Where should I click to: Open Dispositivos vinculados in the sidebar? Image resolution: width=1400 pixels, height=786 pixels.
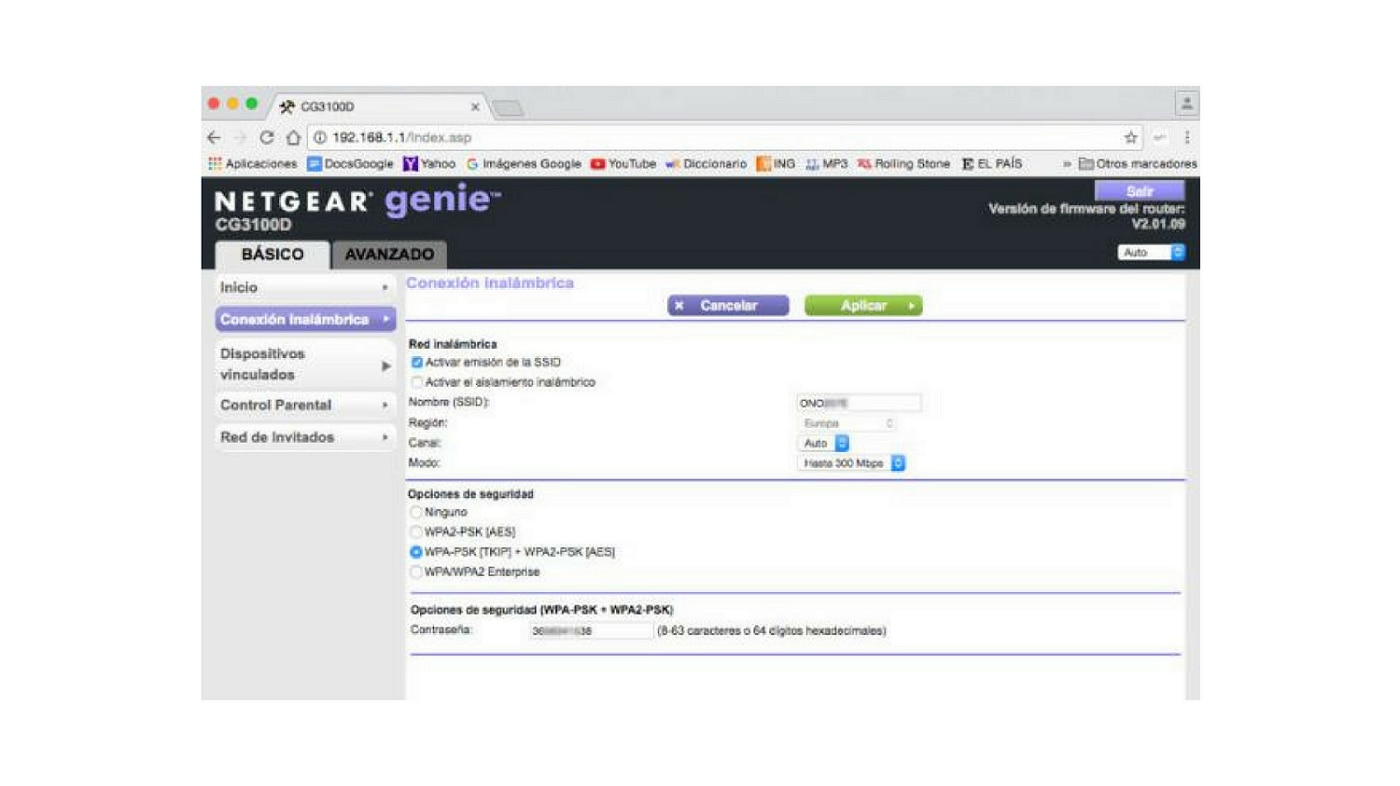305,364
